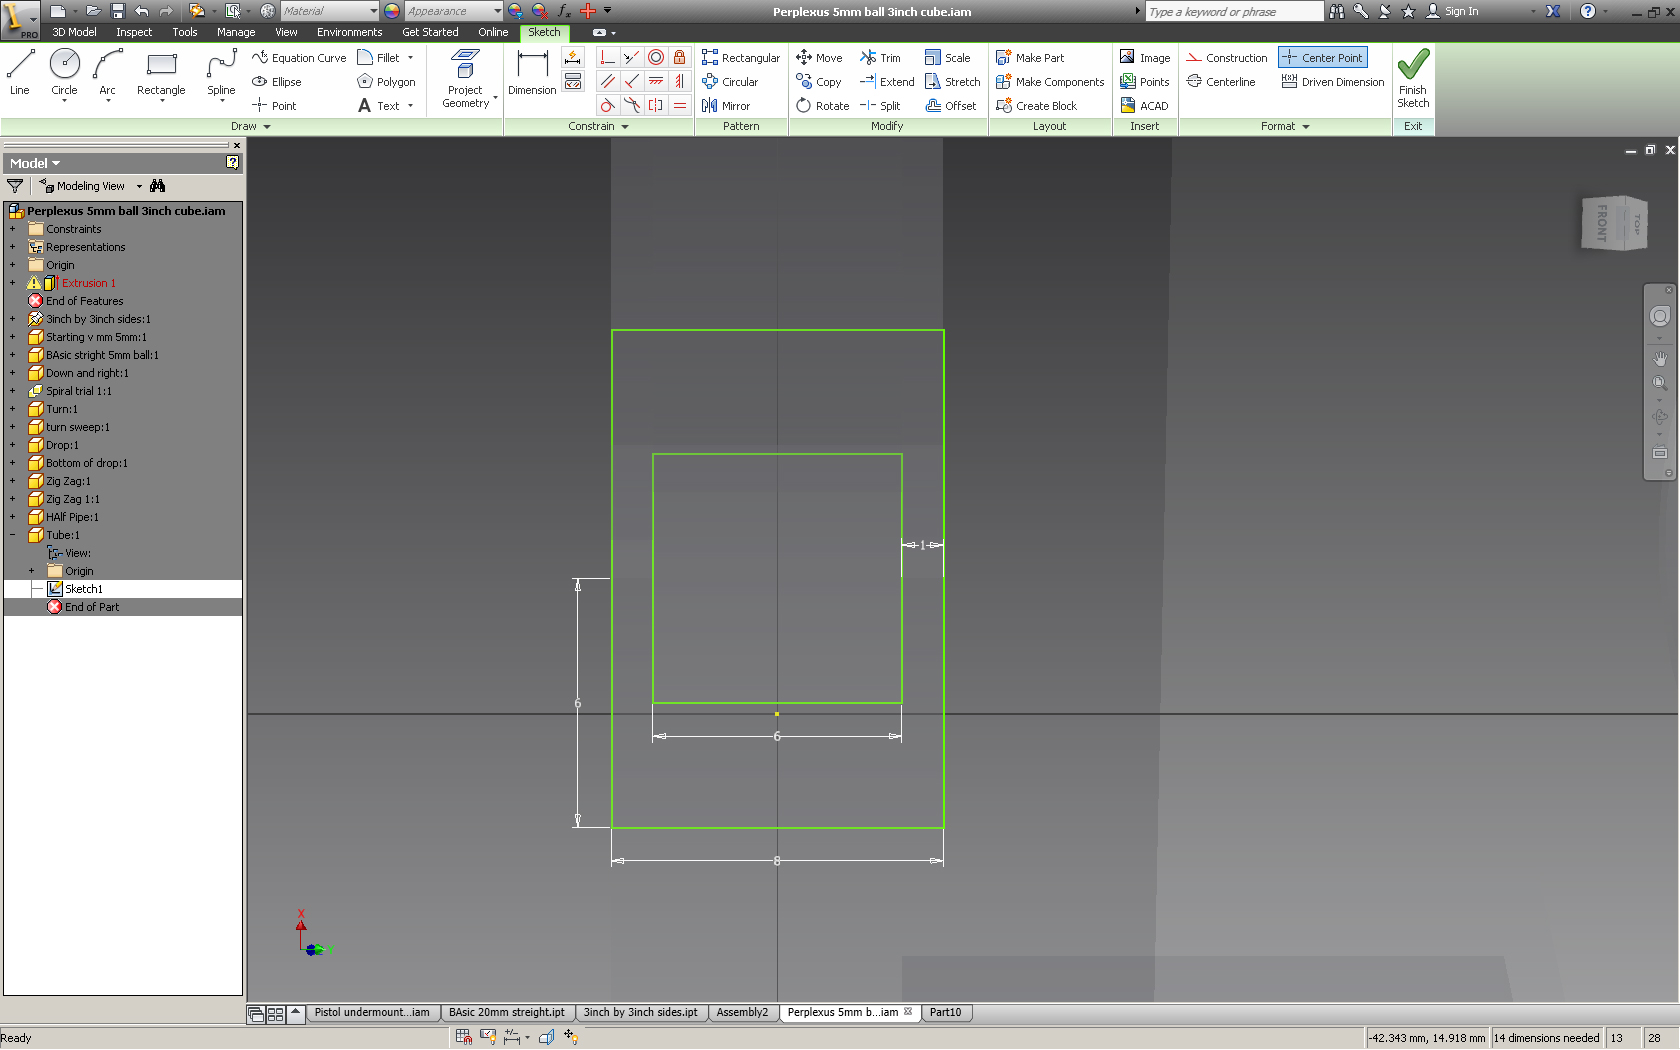Open the Model browser dropdown
This screenshot has width=1680, height=1050.
coord(35,163)
